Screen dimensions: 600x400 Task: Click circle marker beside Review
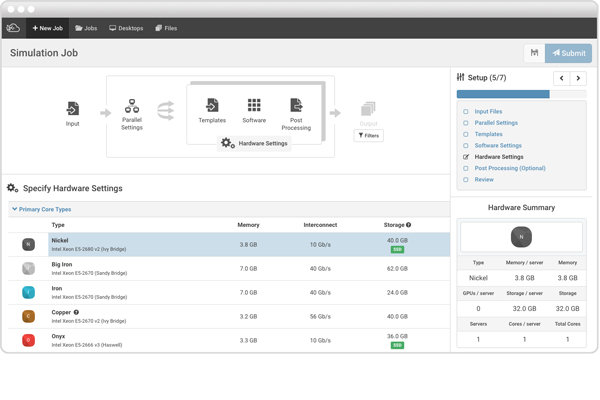coord(466,180)
